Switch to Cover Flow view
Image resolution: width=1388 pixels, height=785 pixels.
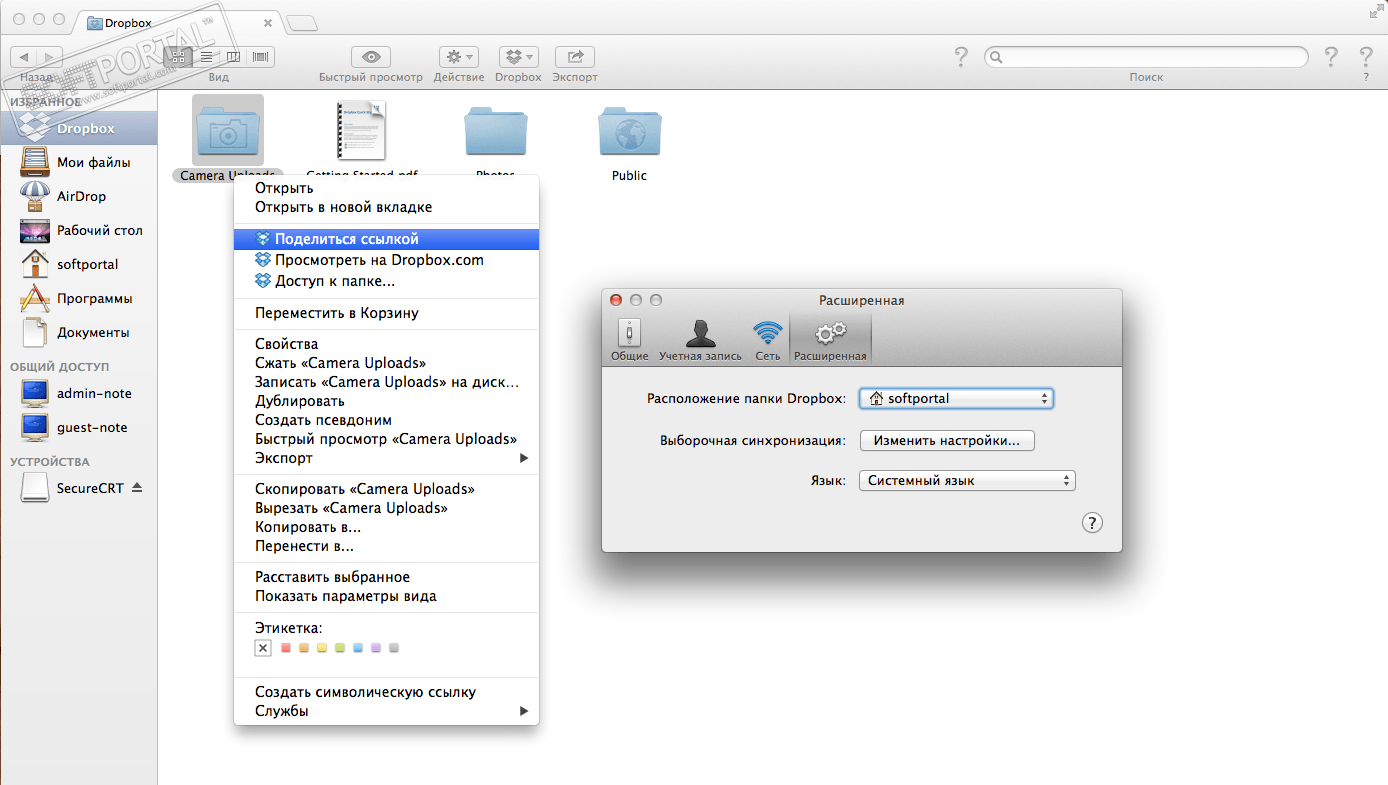coord(261,57)
